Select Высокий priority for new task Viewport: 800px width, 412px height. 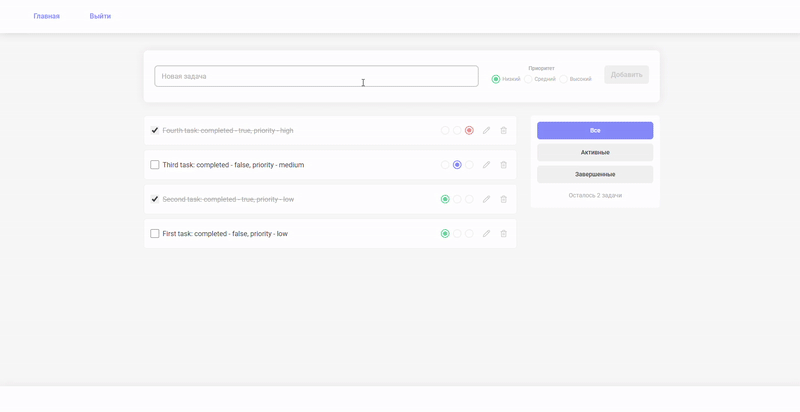(x=563, y=79)
